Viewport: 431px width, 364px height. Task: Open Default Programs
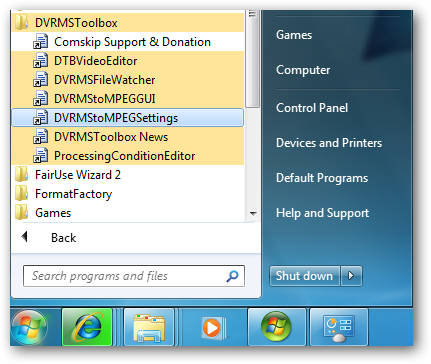coord(322,178)
